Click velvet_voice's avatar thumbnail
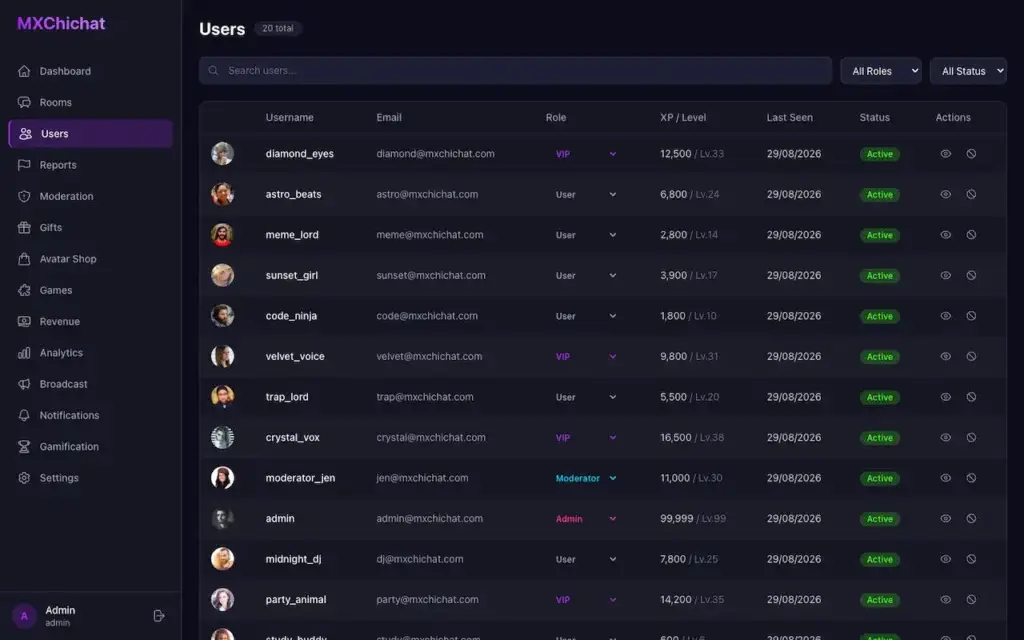The width and height of the screenshot is (1024, 640). point(222,357)
